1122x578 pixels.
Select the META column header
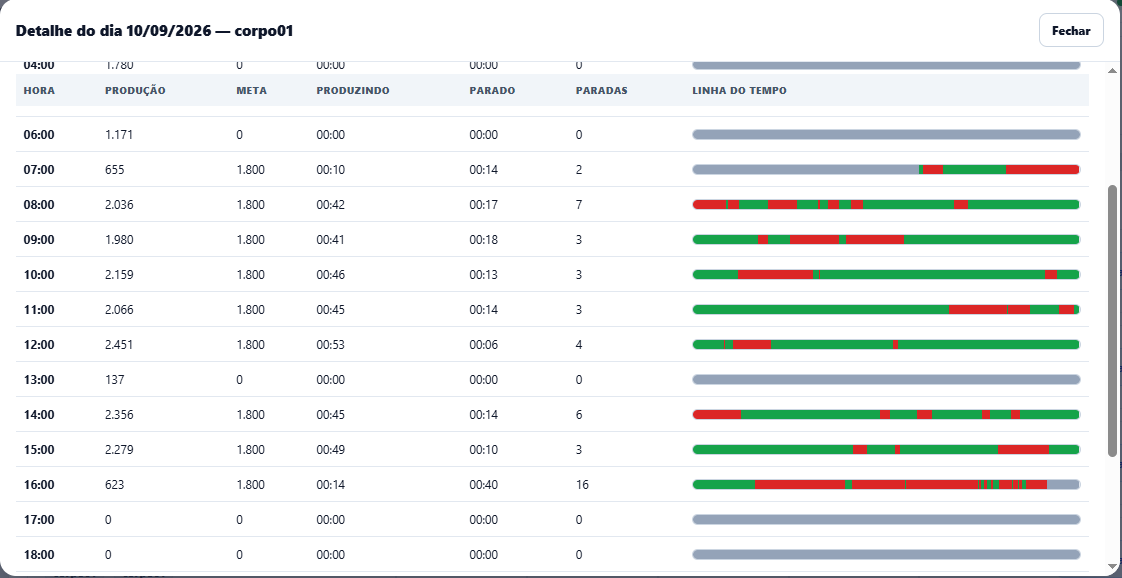tap(251, 91)
